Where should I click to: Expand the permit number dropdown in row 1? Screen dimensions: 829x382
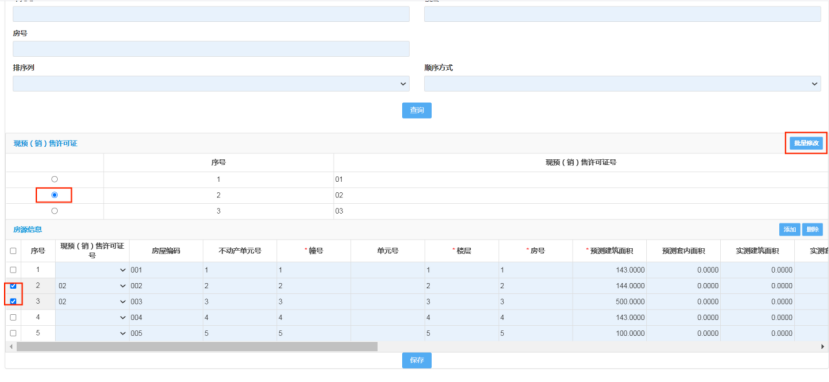point(92,270)
